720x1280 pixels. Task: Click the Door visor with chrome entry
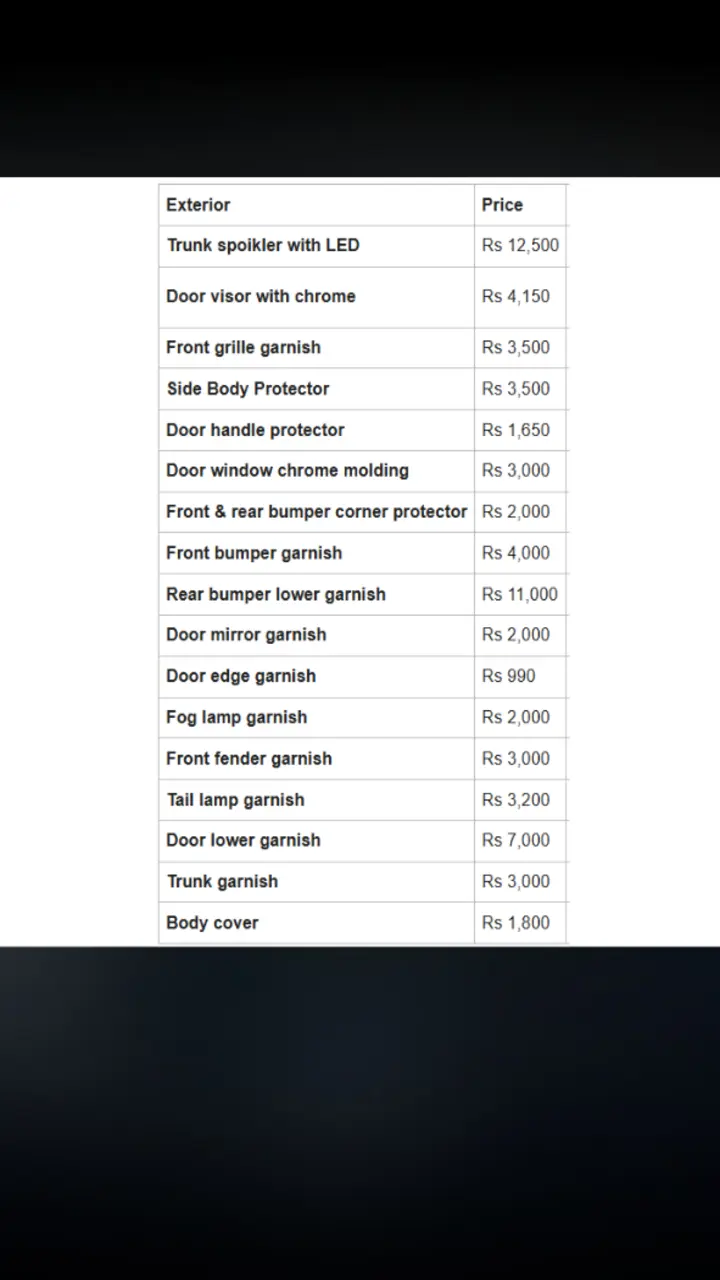[x=261, y=296]
